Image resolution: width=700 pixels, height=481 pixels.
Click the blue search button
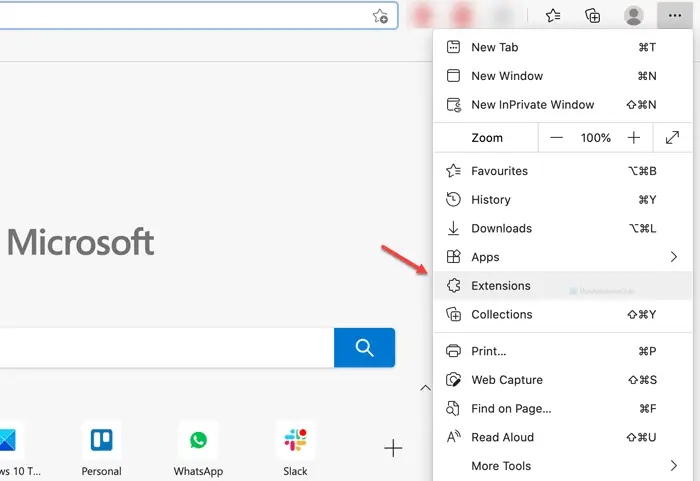coord(364,347)
